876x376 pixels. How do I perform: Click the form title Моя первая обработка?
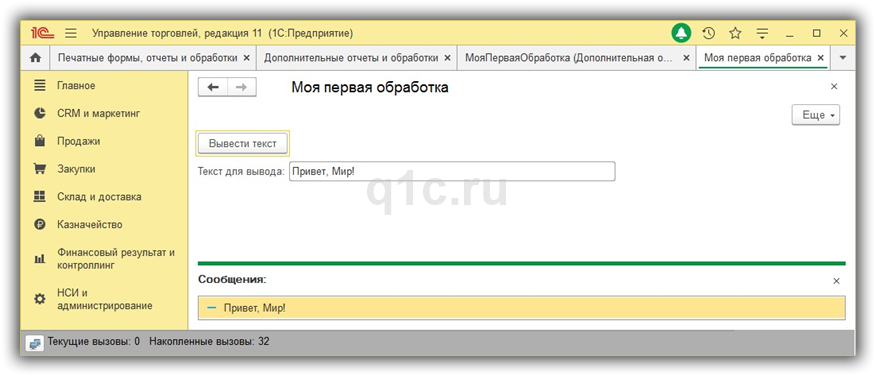[x=370, y=88]
